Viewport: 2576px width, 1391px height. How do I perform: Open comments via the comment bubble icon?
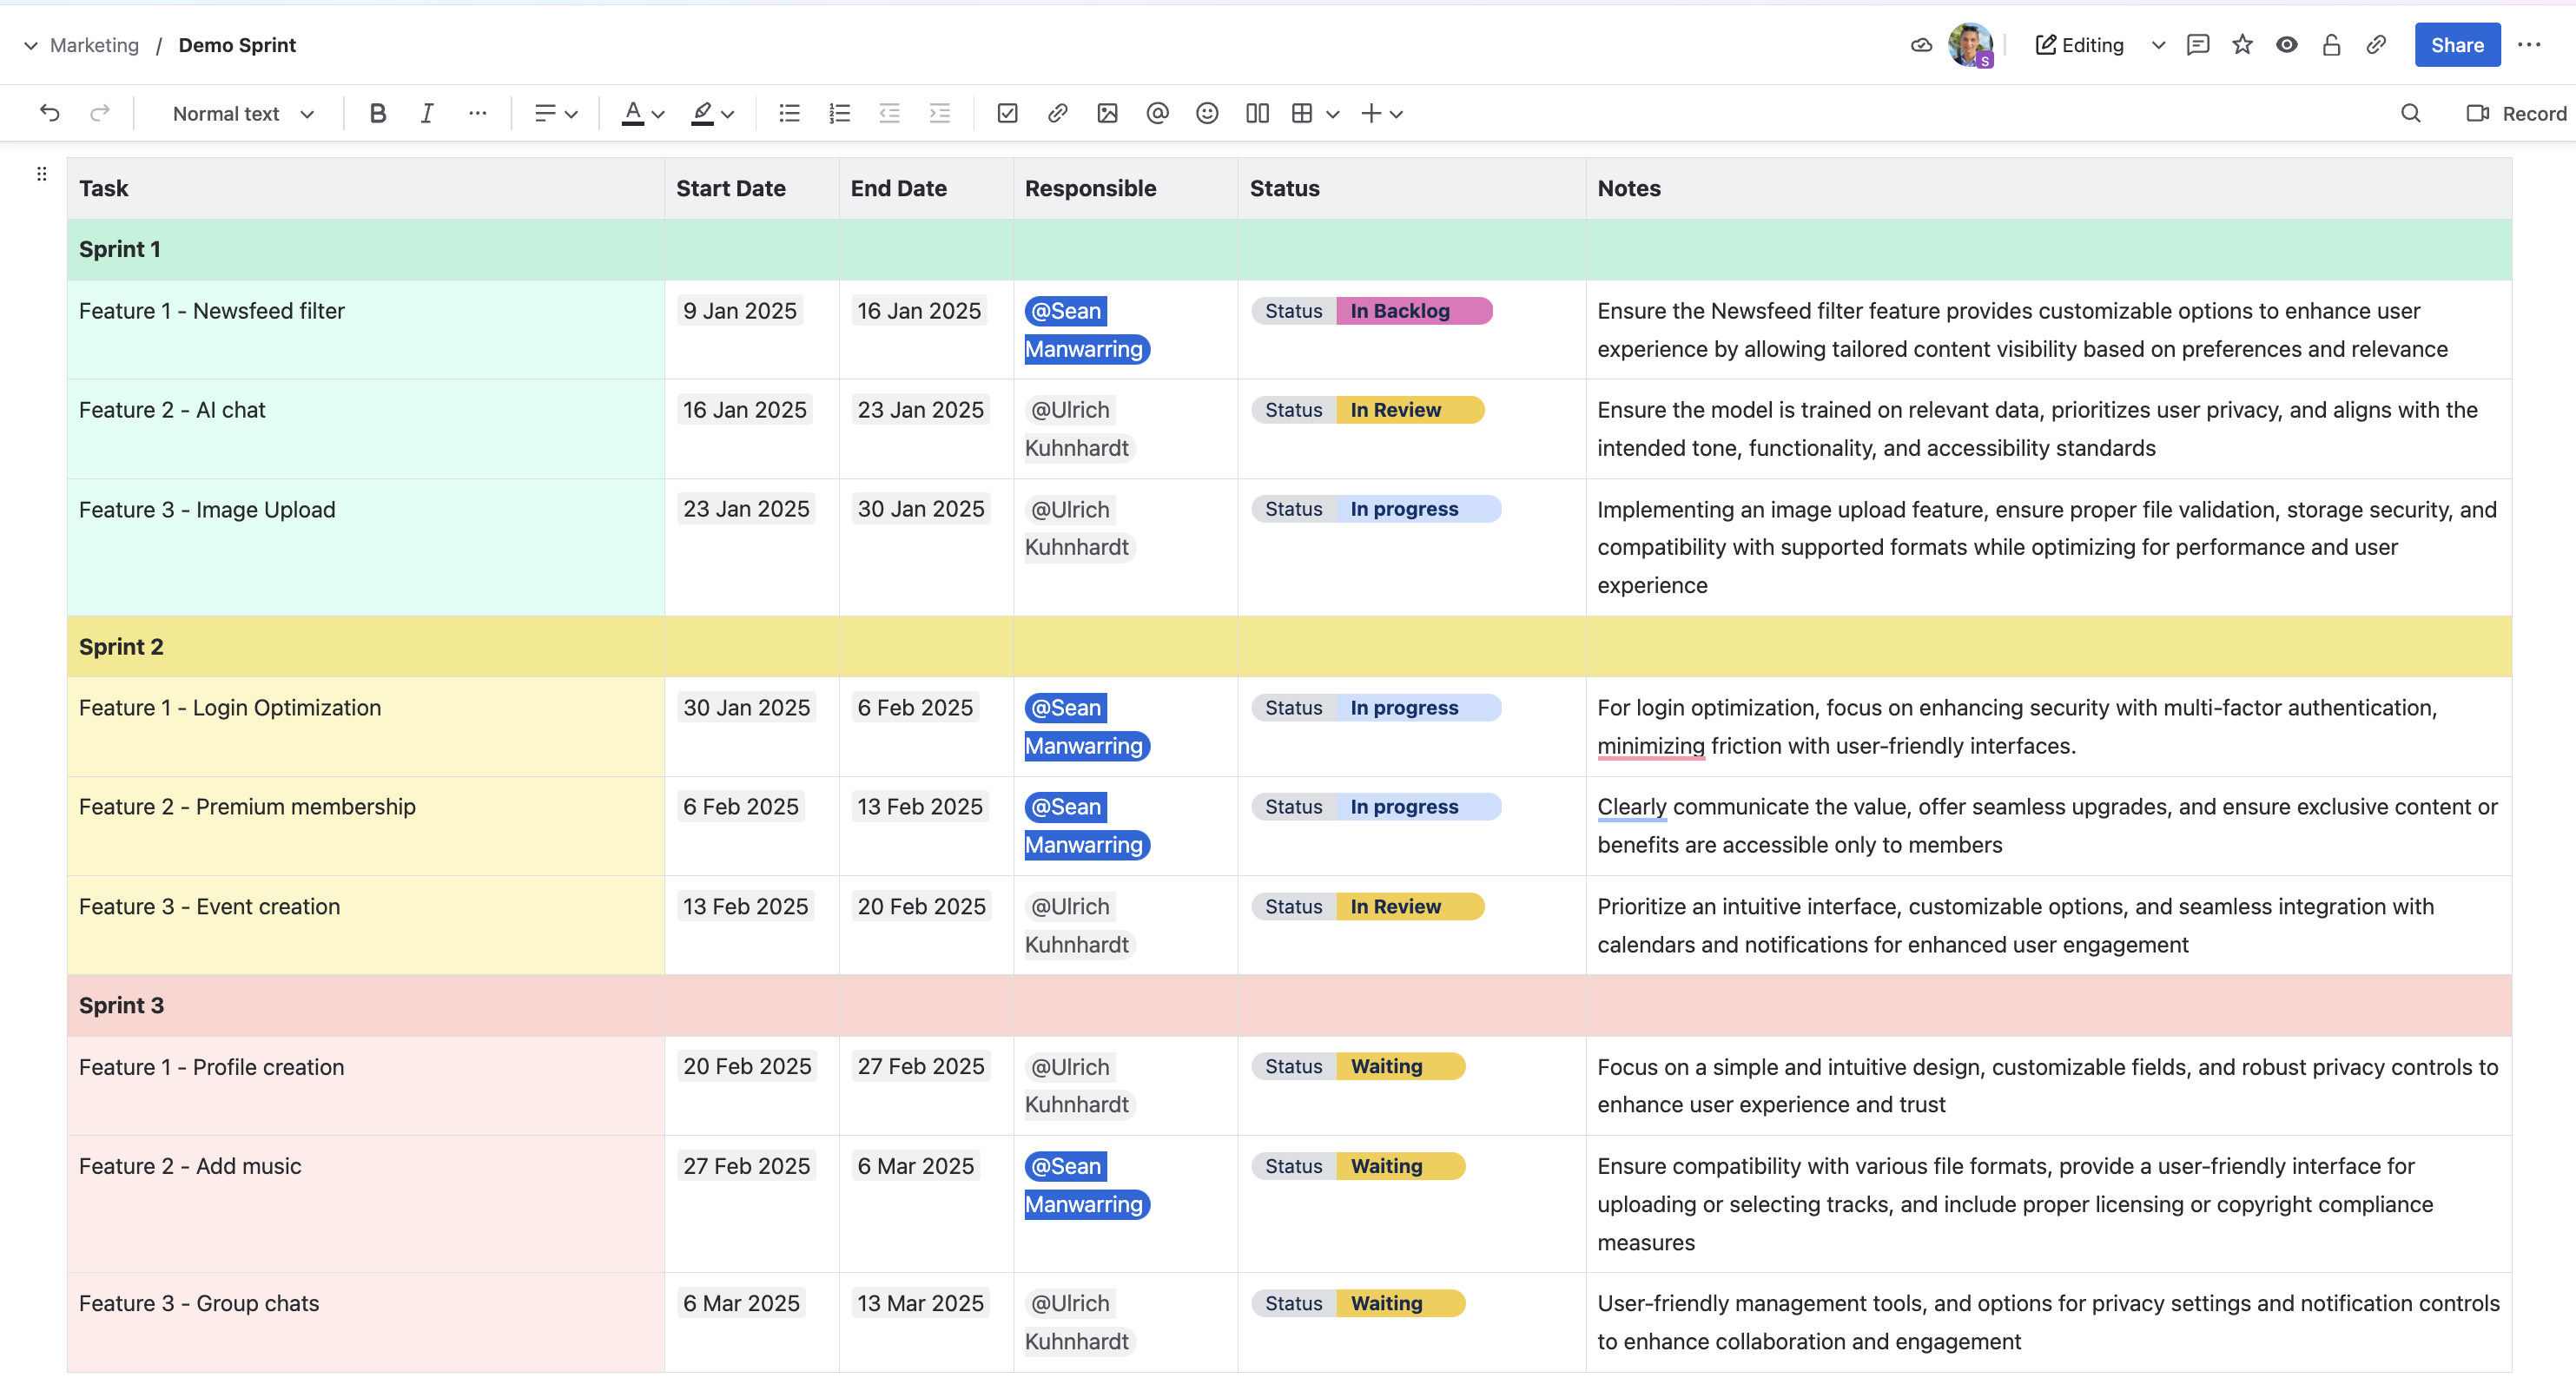pos(2197,45)
